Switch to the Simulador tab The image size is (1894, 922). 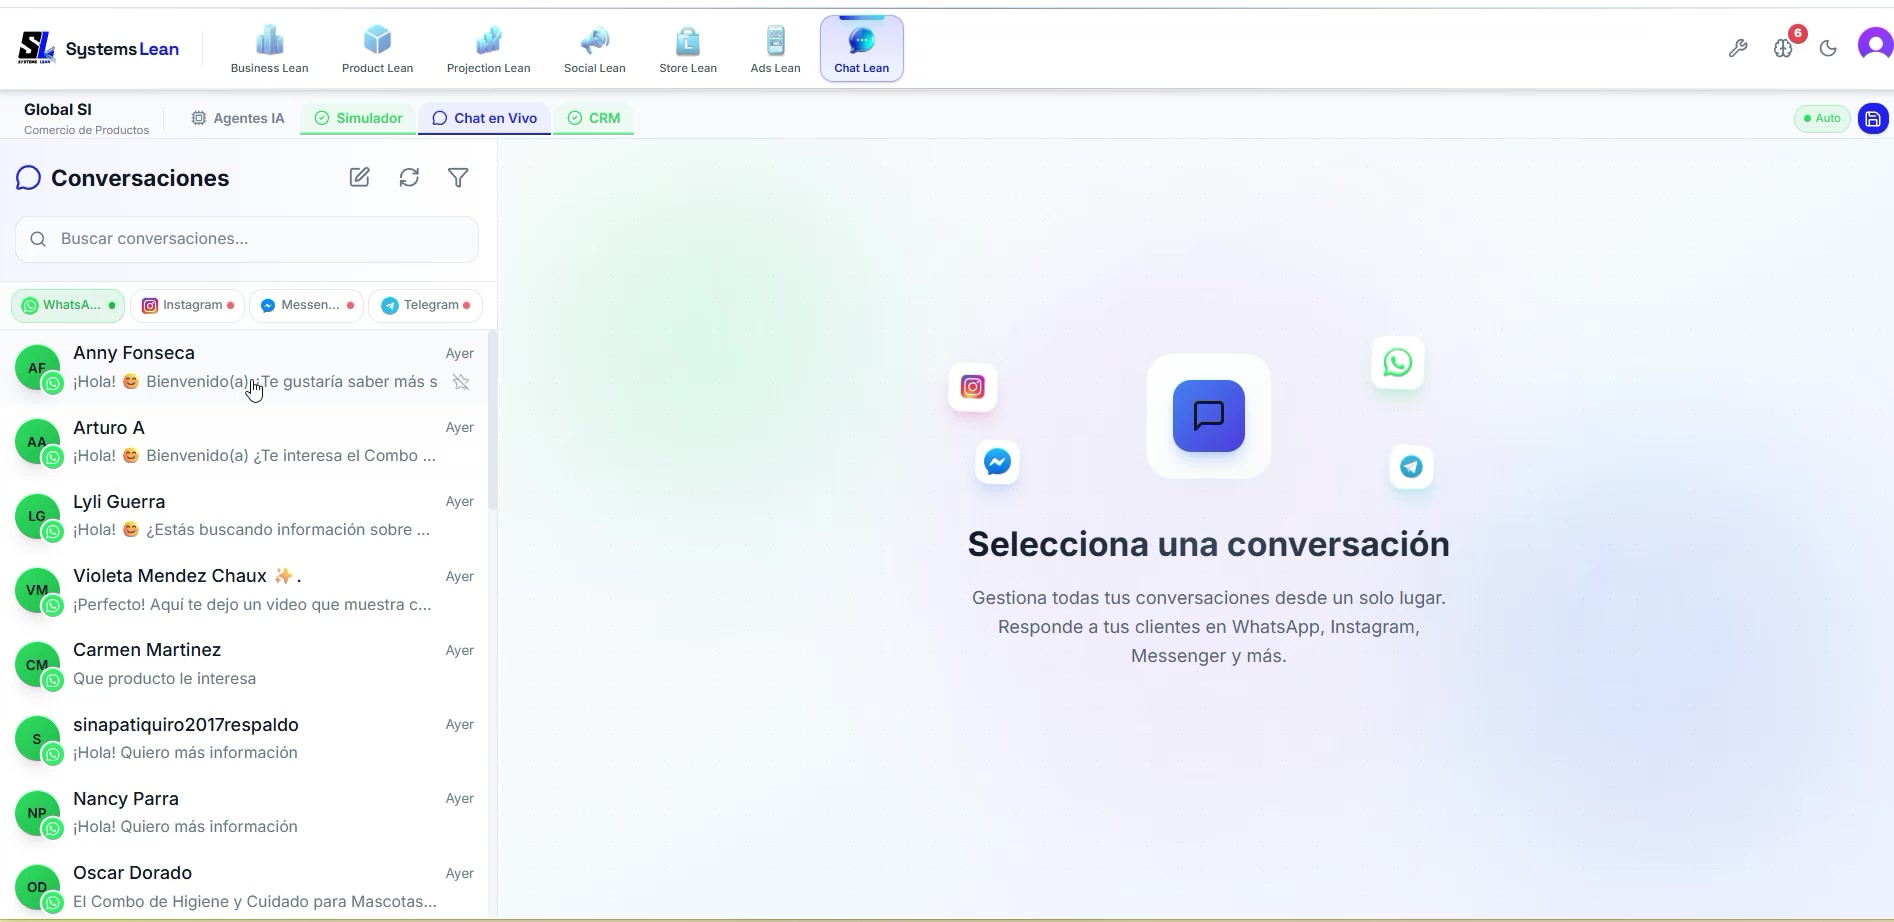(x=358, y=118)
